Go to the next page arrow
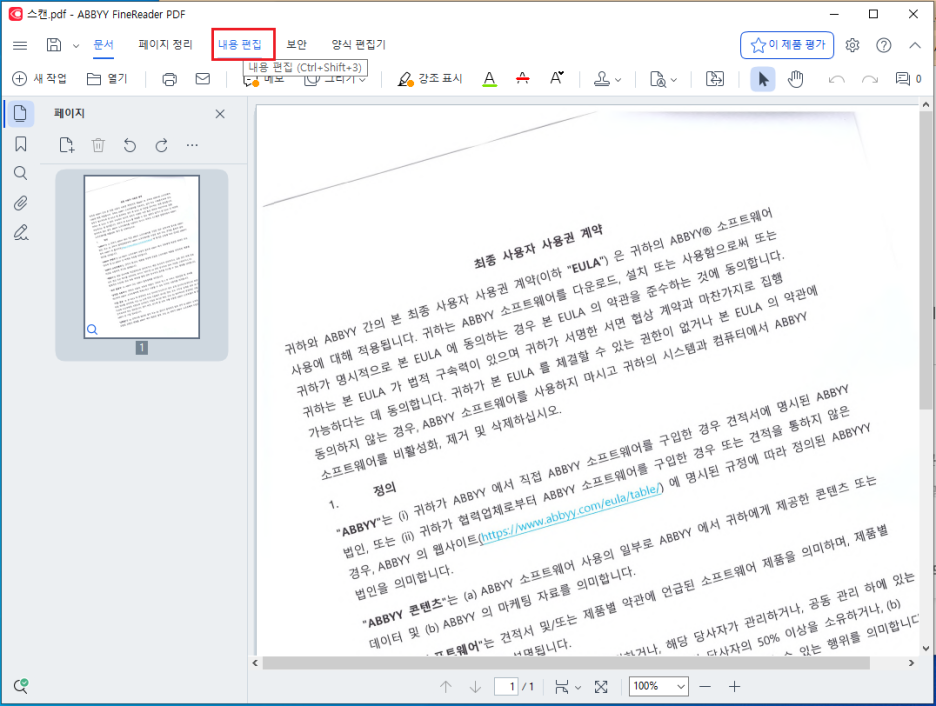The width and height of the screenshot is (936, 706). click(x=475, y=687)
